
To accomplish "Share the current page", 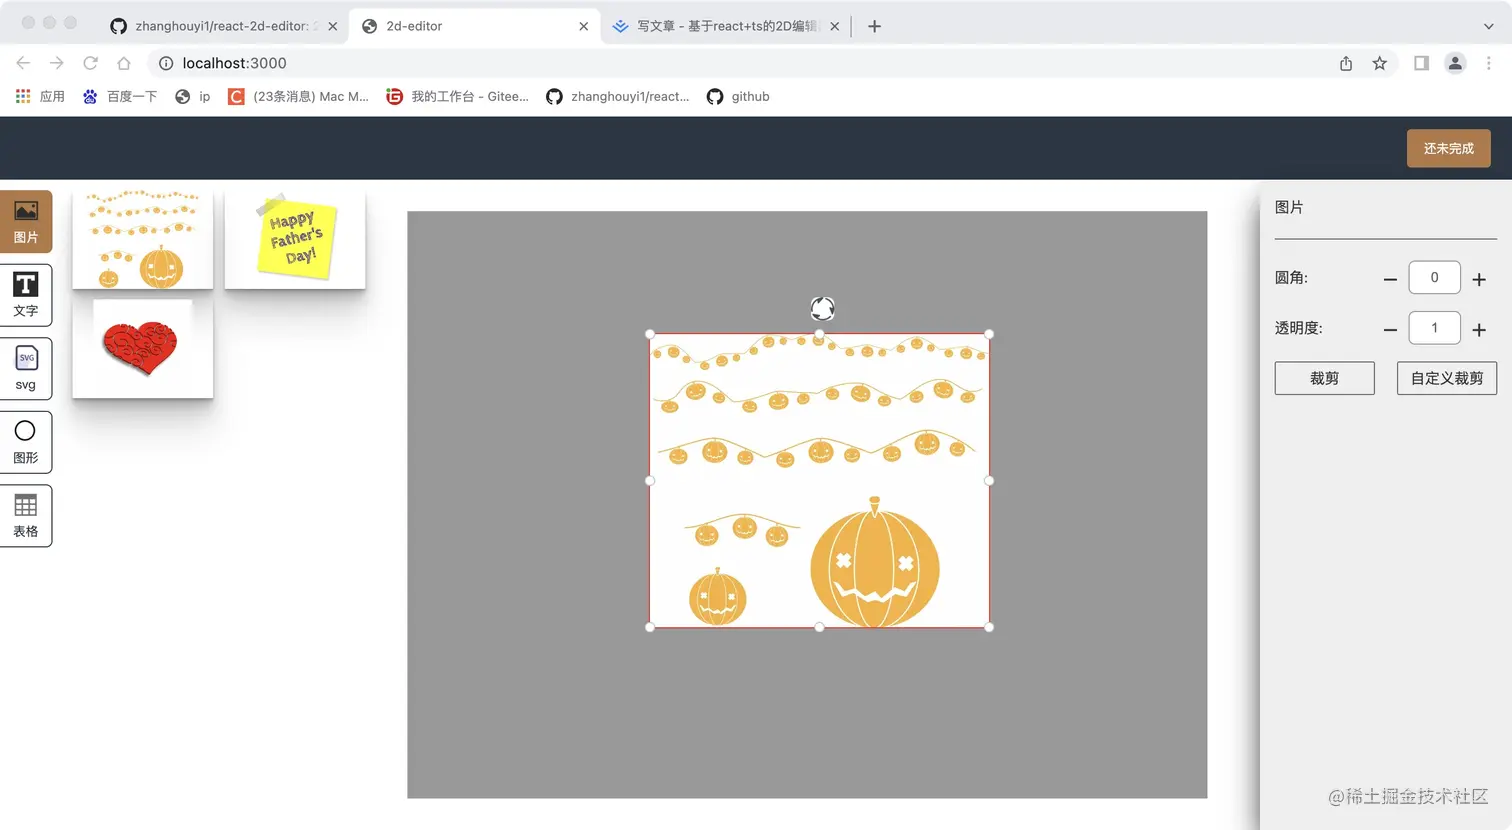I will click(1346, 63).
